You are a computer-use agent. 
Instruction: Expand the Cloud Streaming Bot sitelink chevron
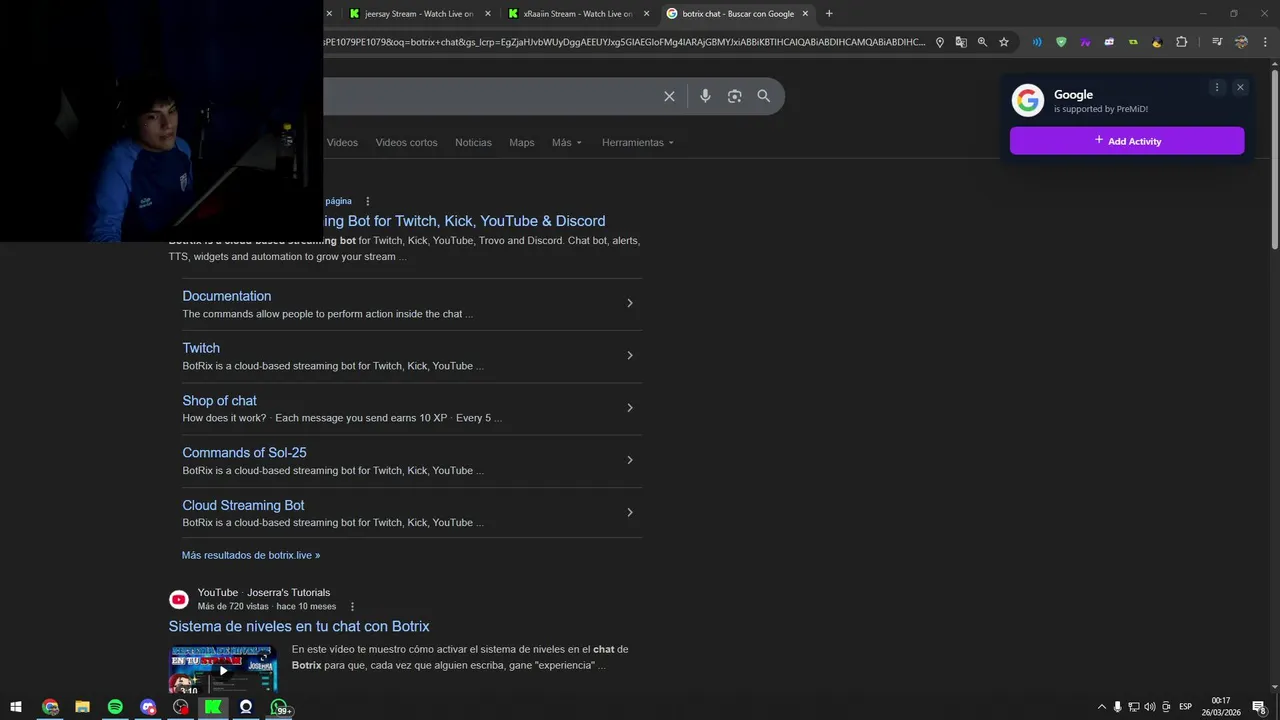point(629,512)
